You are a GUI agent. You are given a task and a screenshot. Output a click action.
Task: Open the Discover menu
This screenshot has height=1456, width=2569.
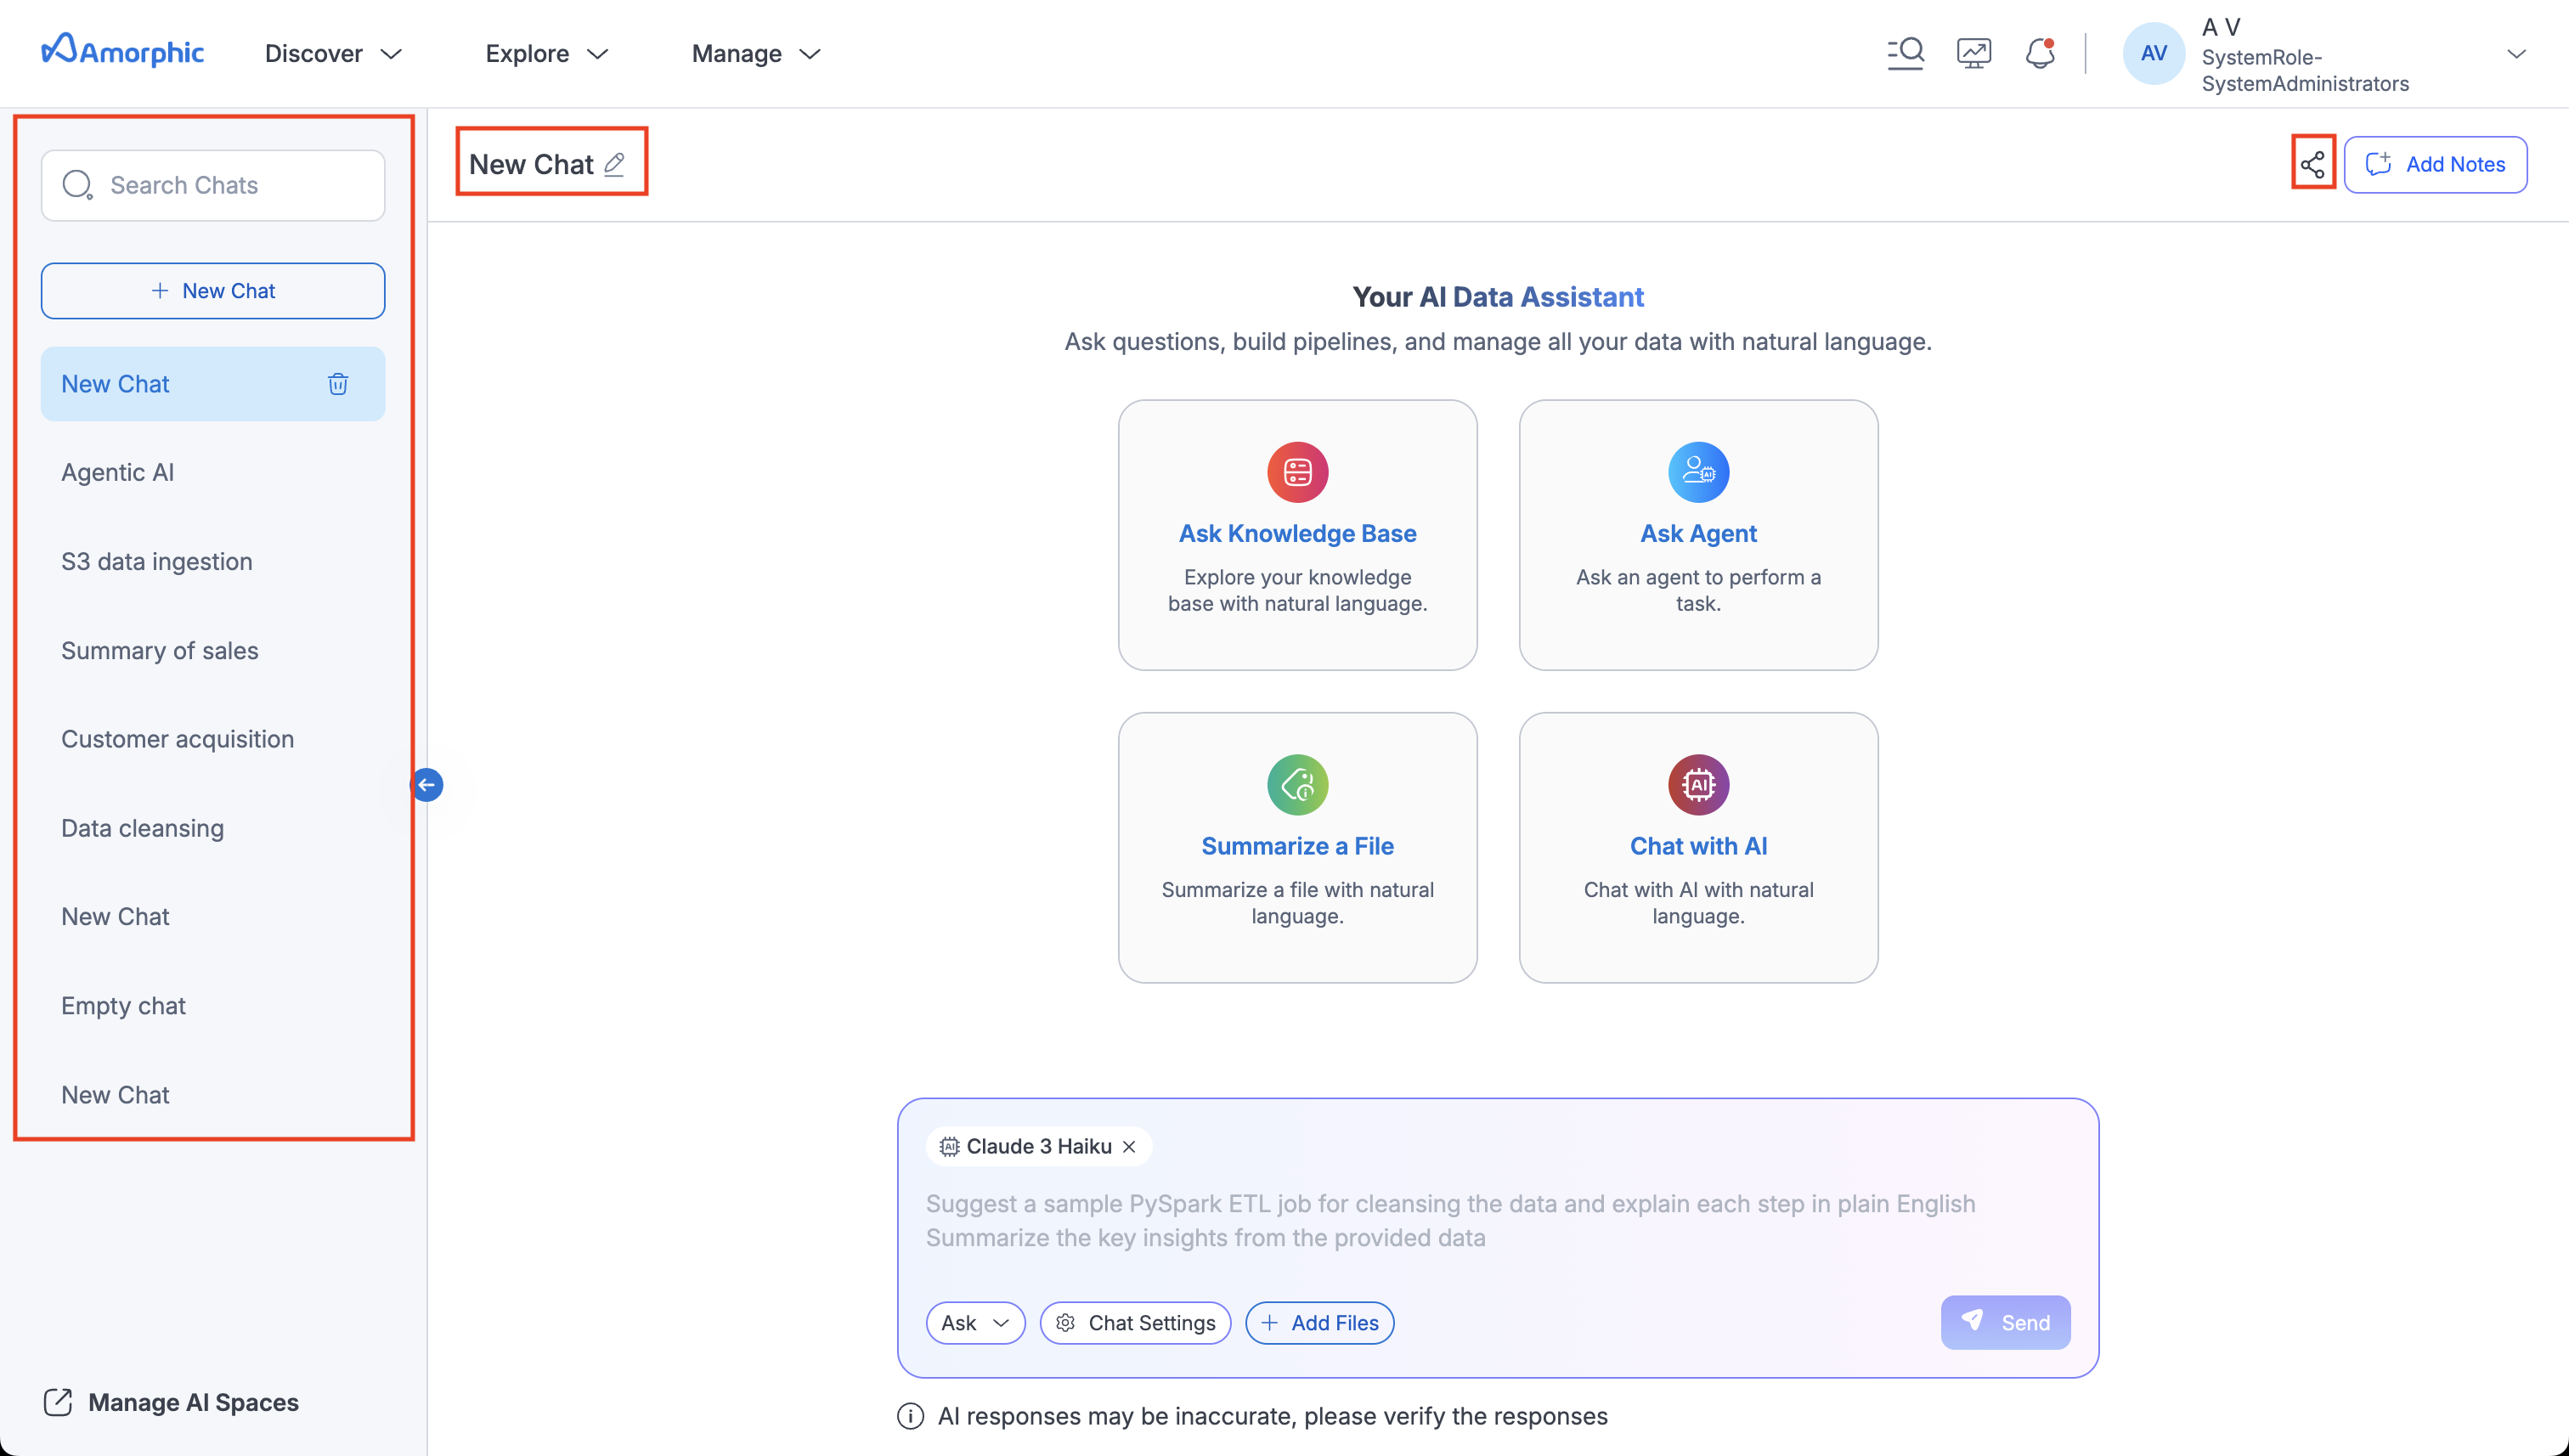click(332, 54)
